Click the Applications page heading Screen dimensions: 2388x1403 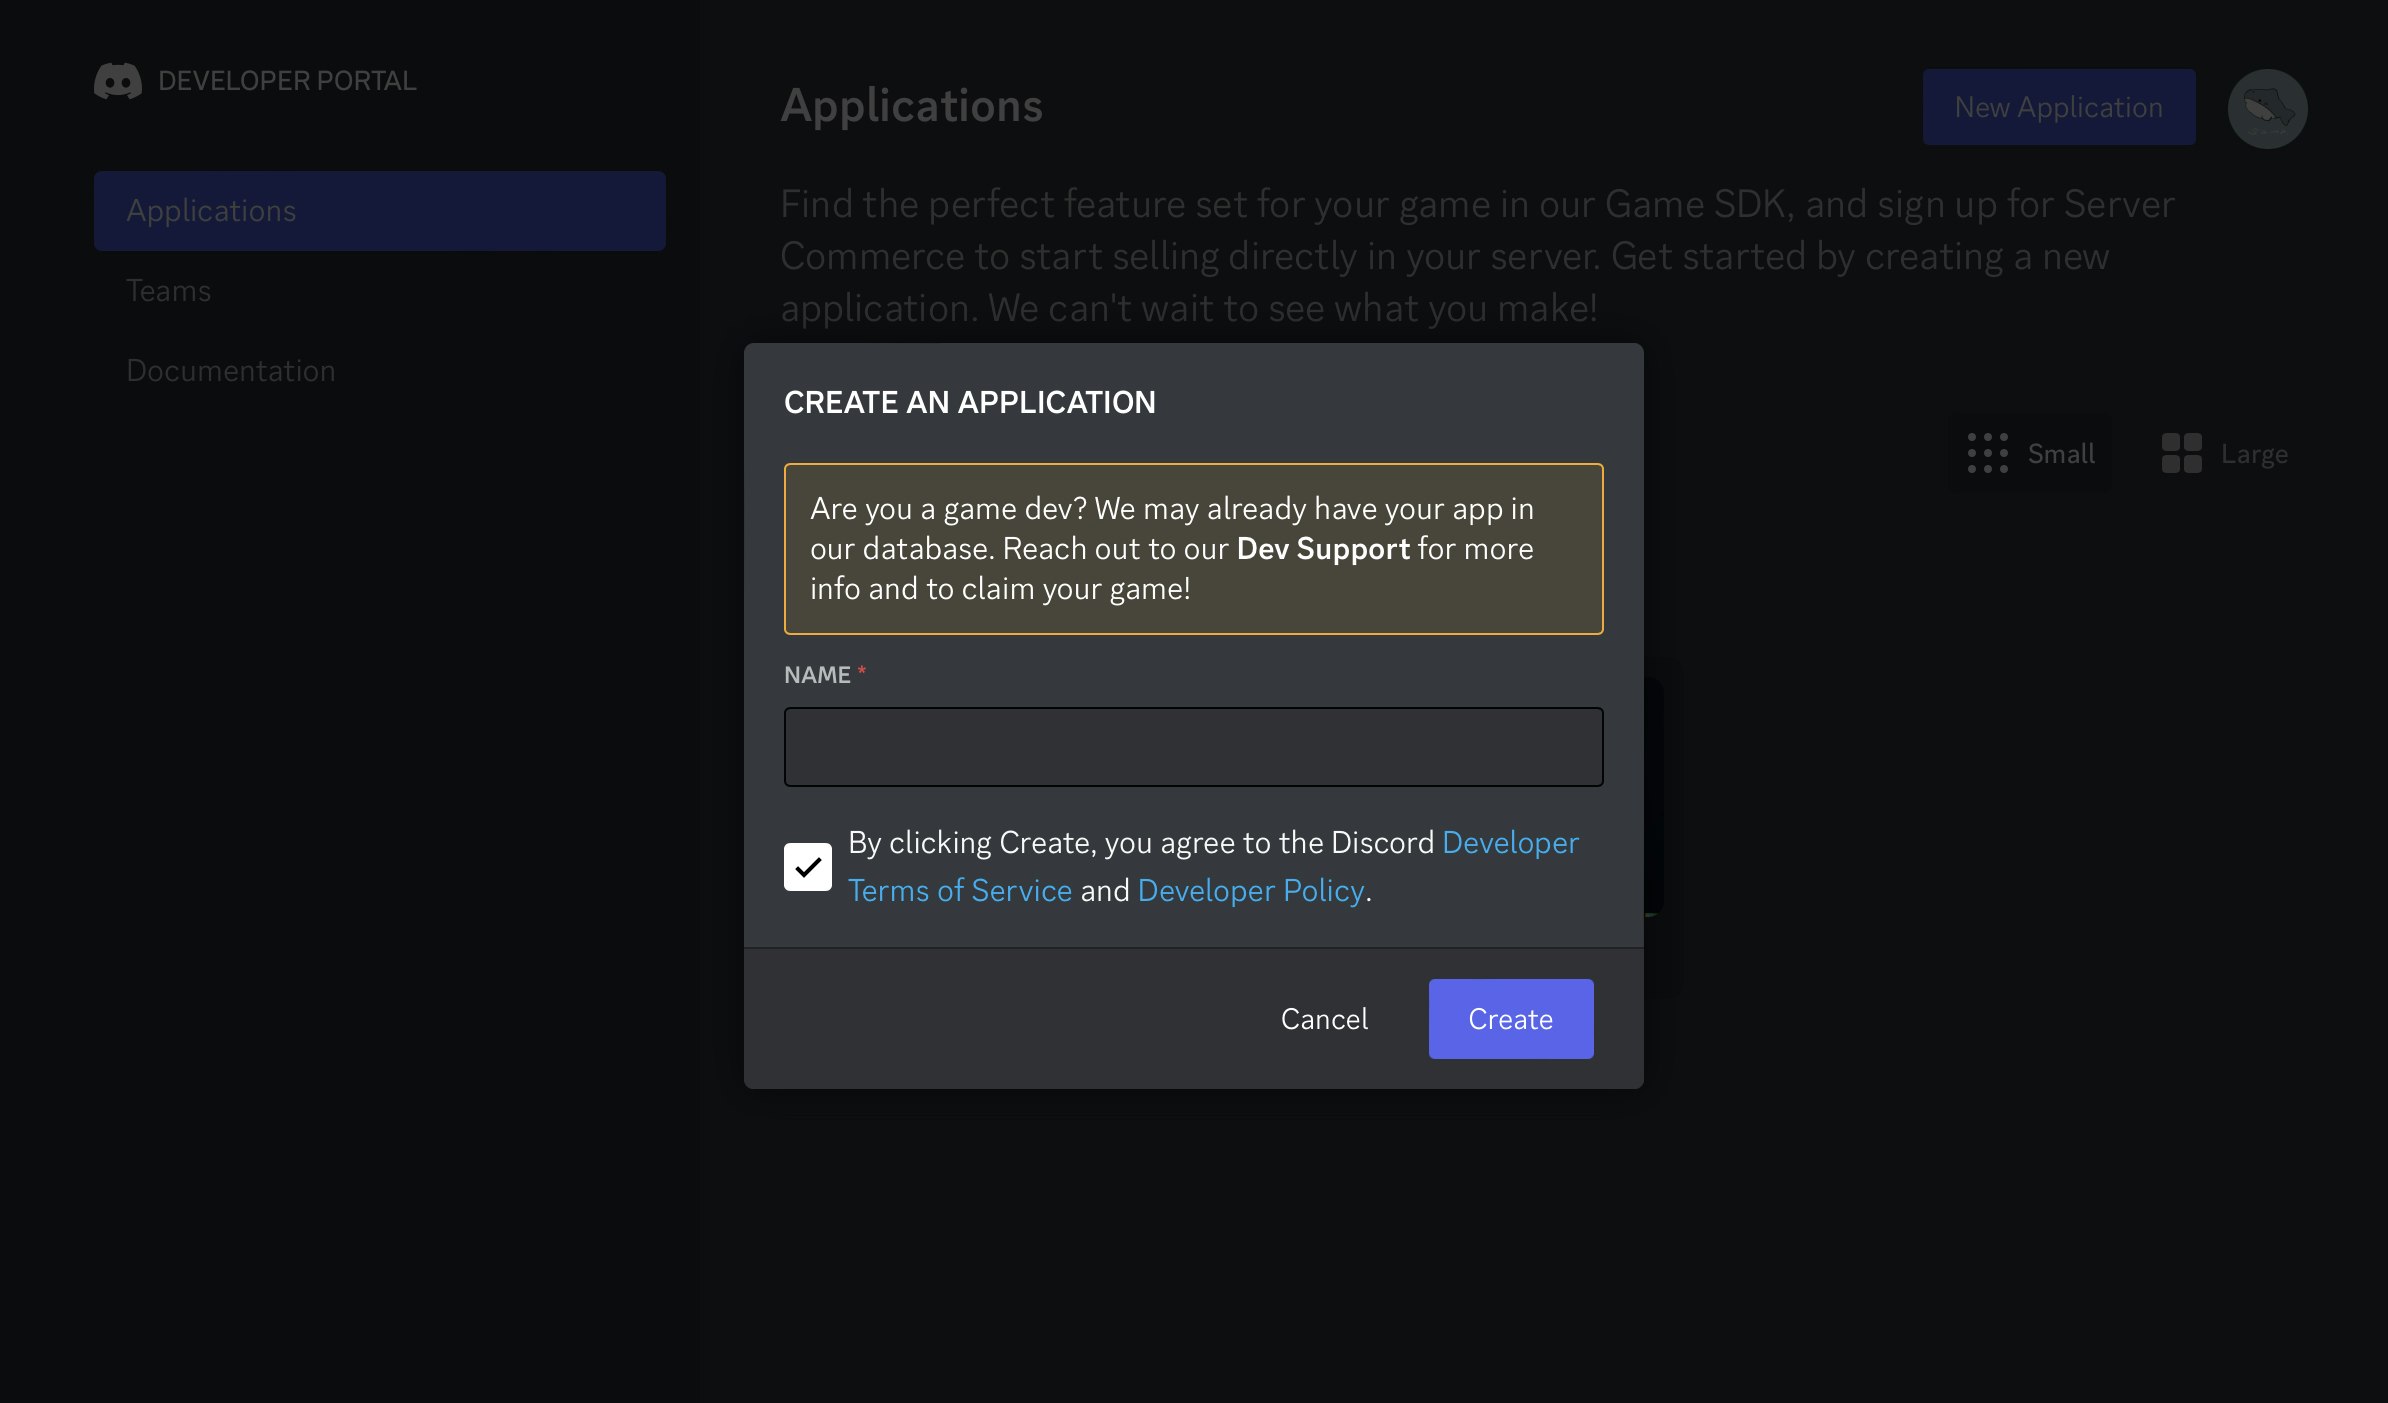pos(911,106)
